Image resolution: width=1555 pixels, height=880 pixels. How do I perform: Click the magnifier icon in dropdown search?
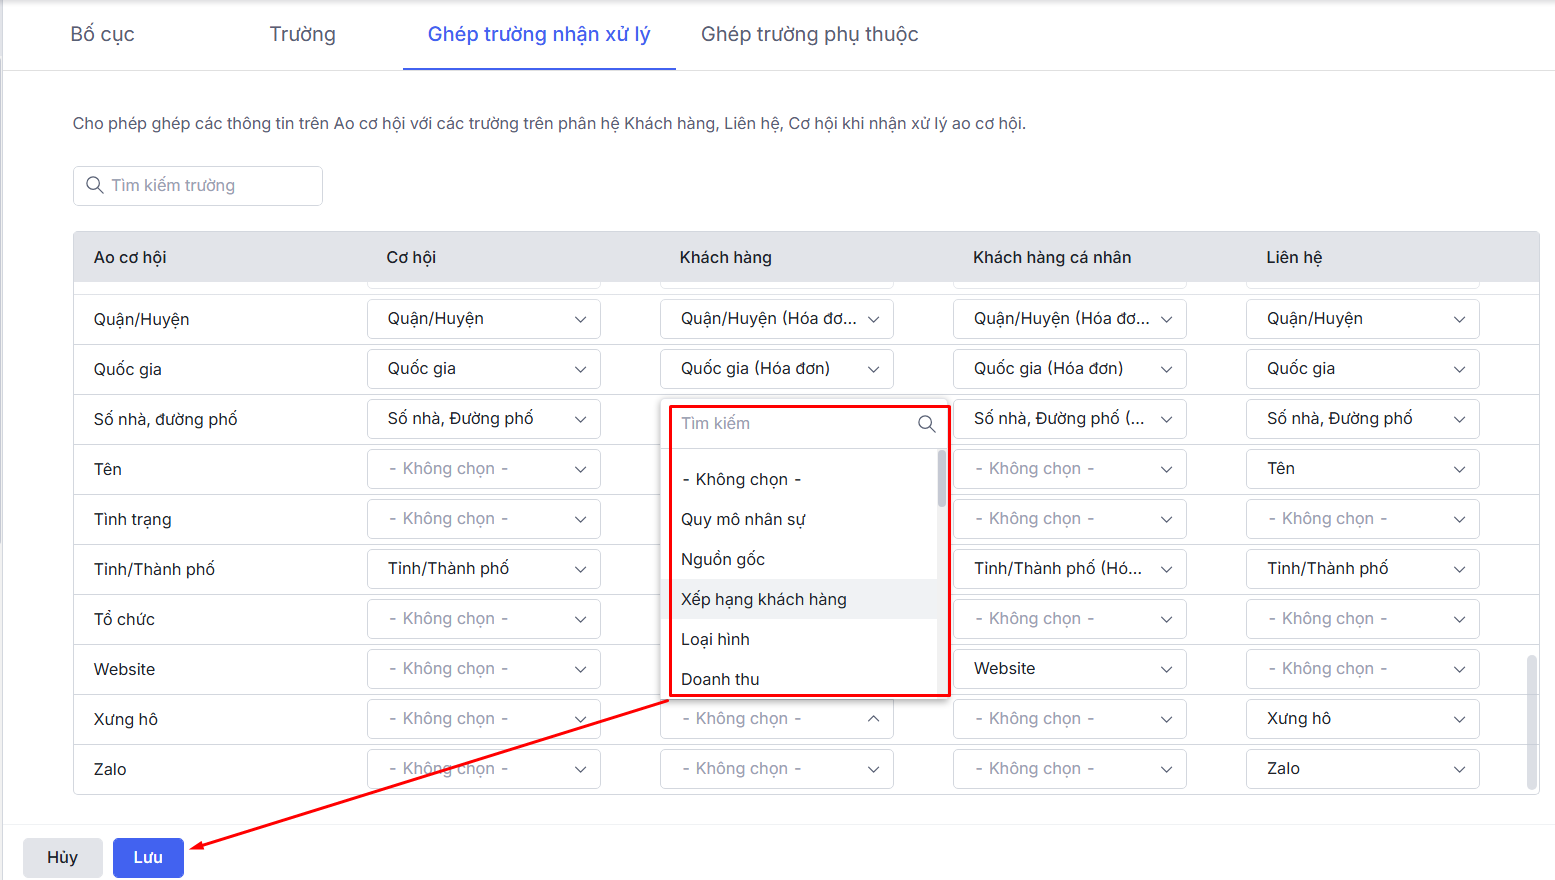(926, 424)
